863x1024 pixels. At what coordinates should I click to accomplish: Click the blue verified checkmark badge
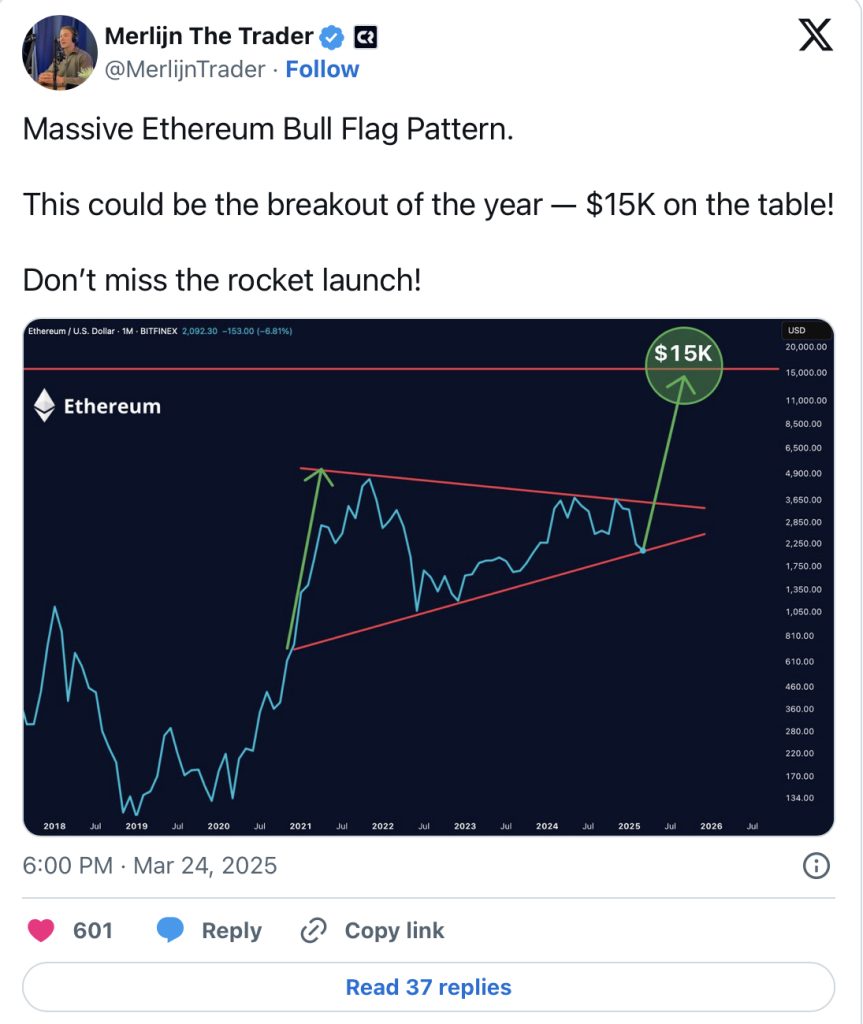tap(332, 37)
